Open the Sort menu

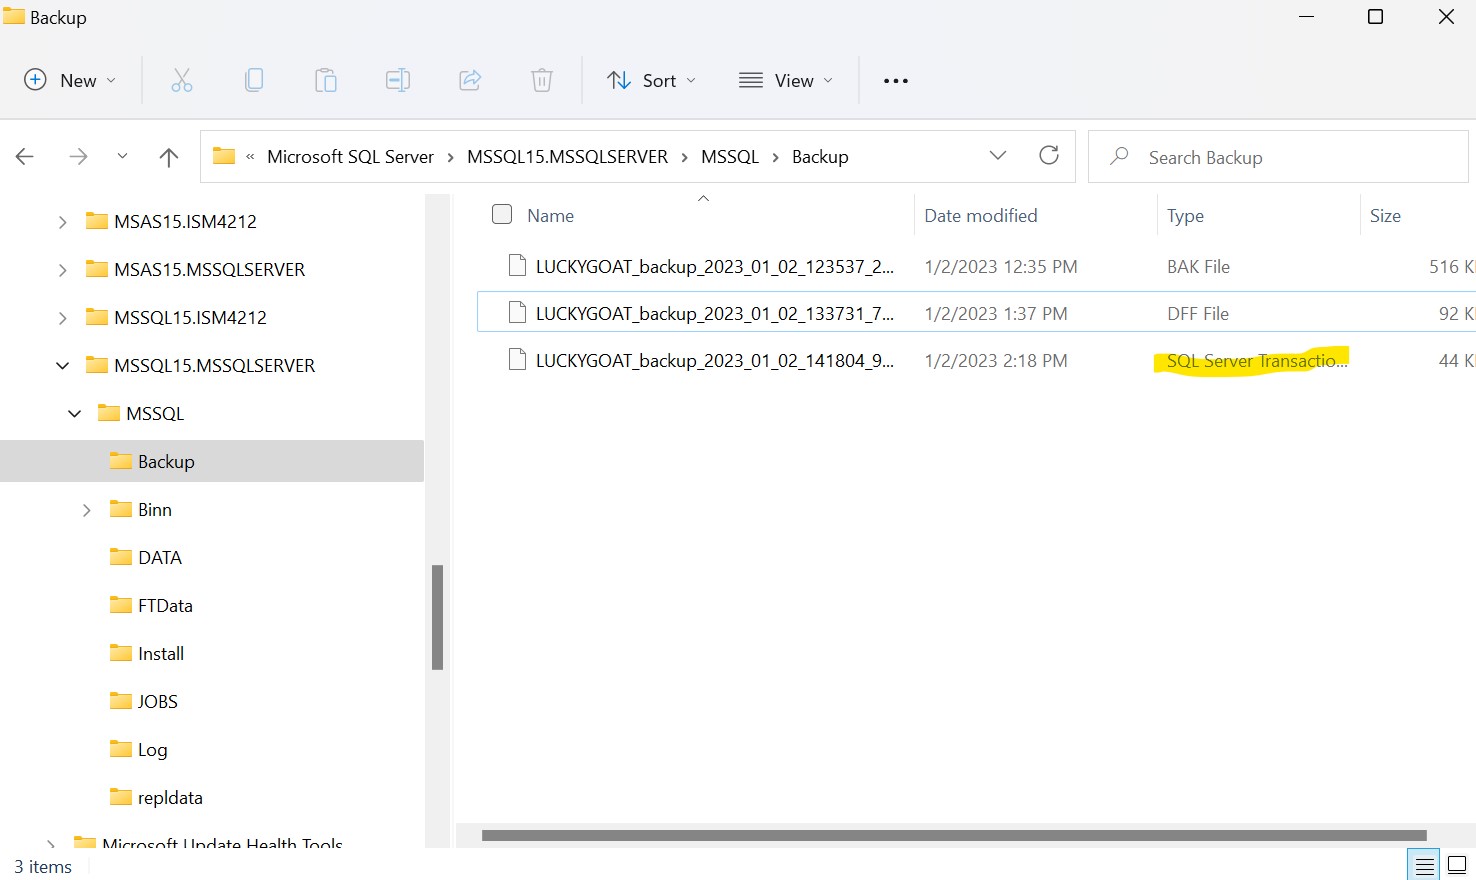(652, 81)
